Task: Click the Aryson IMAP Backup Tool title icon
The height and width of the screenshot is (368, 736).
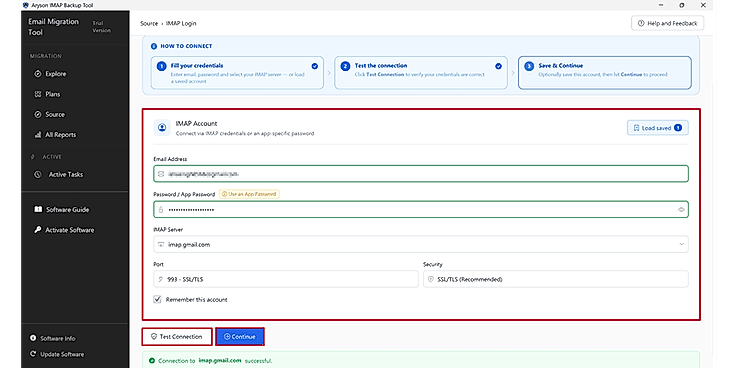Action: [25, 5]
